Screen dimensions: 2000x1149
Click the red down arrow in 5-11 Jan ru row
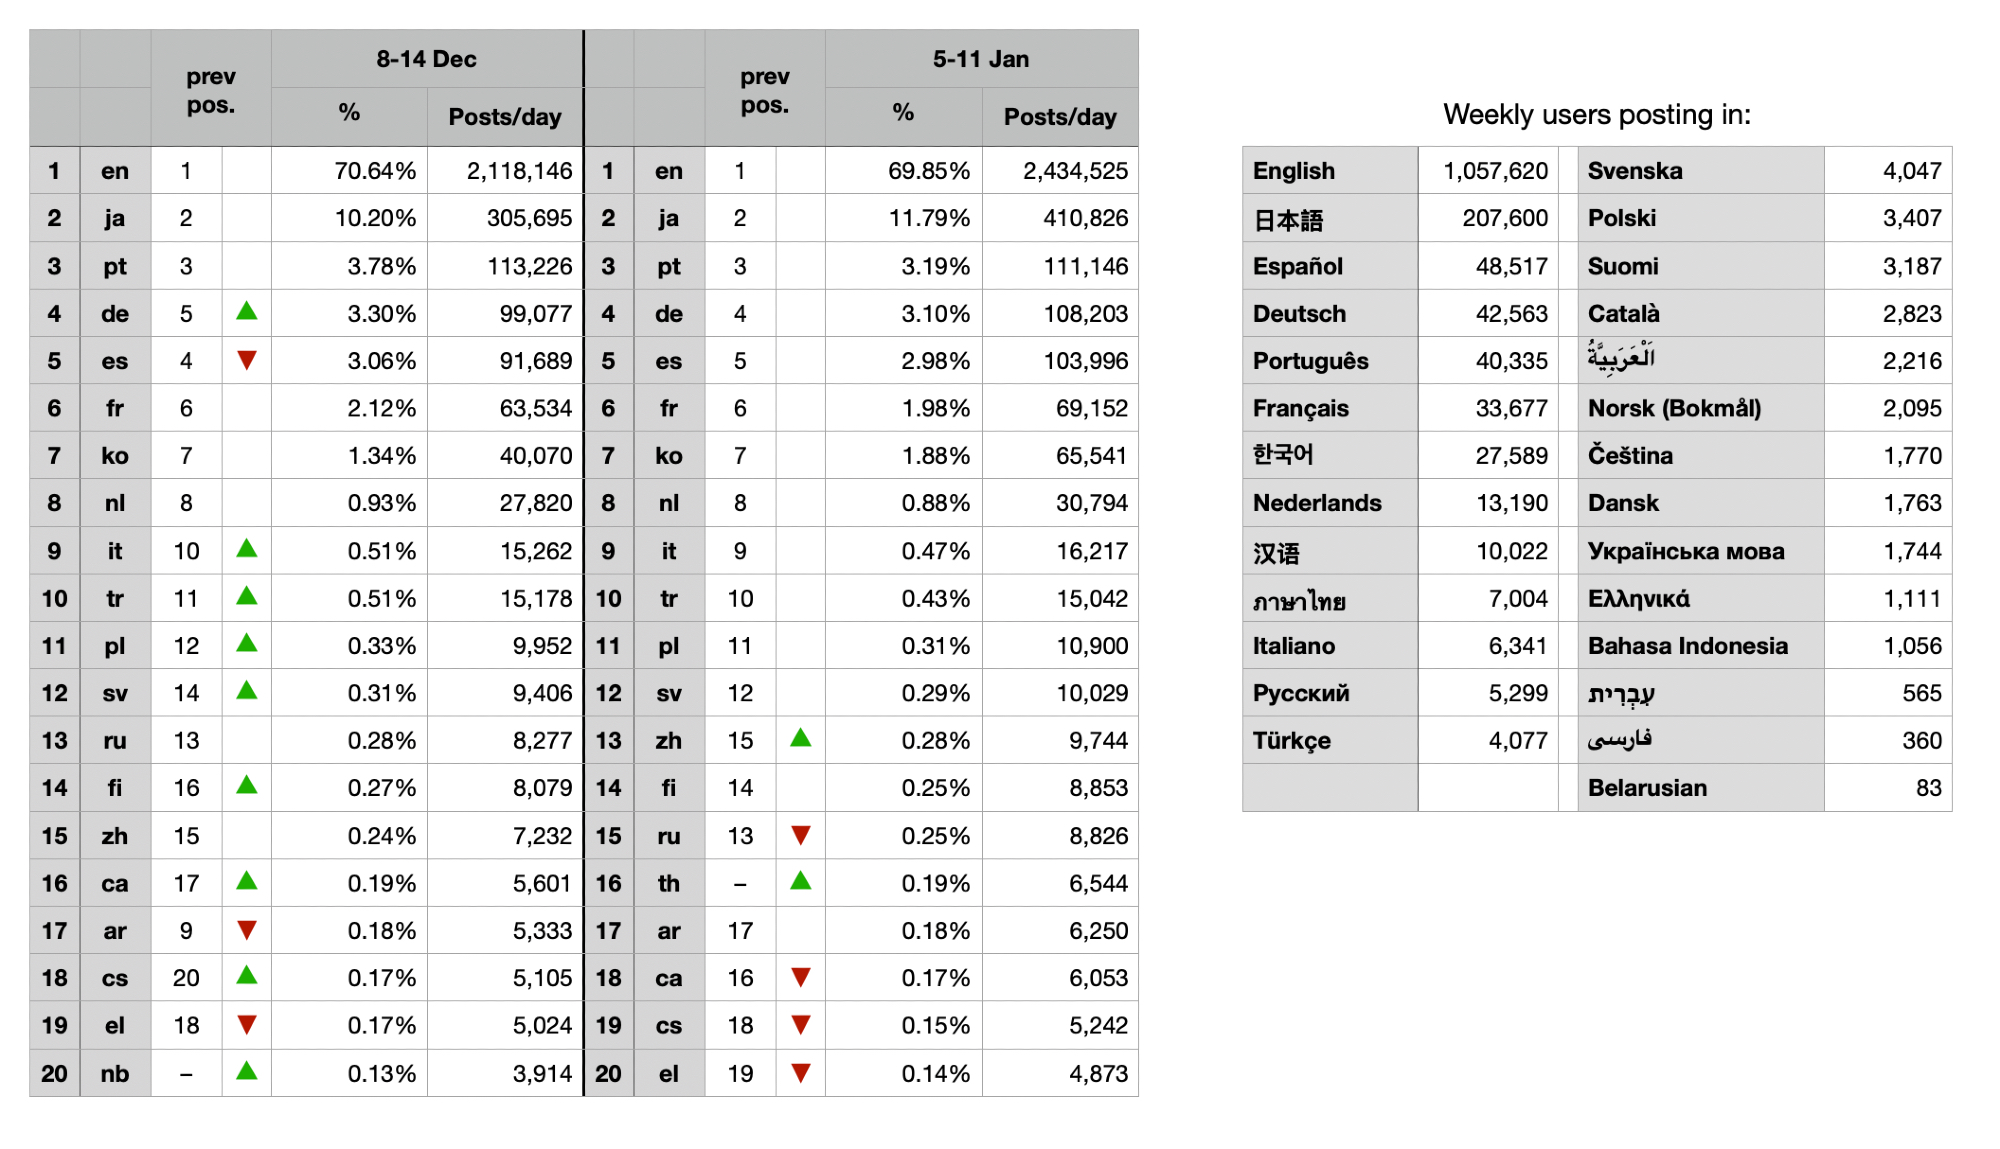(800, 835)
